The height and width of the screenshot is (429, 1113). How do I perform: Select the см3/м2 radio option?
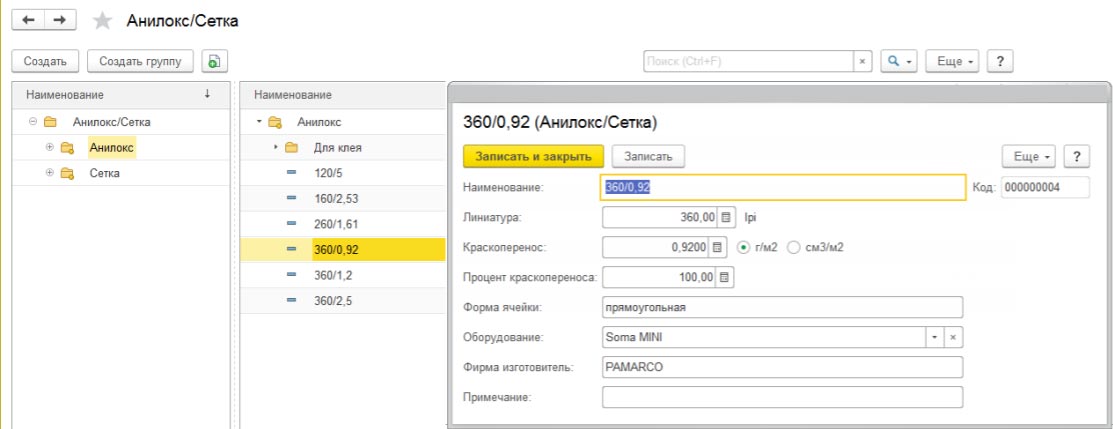tap(794, 247)
